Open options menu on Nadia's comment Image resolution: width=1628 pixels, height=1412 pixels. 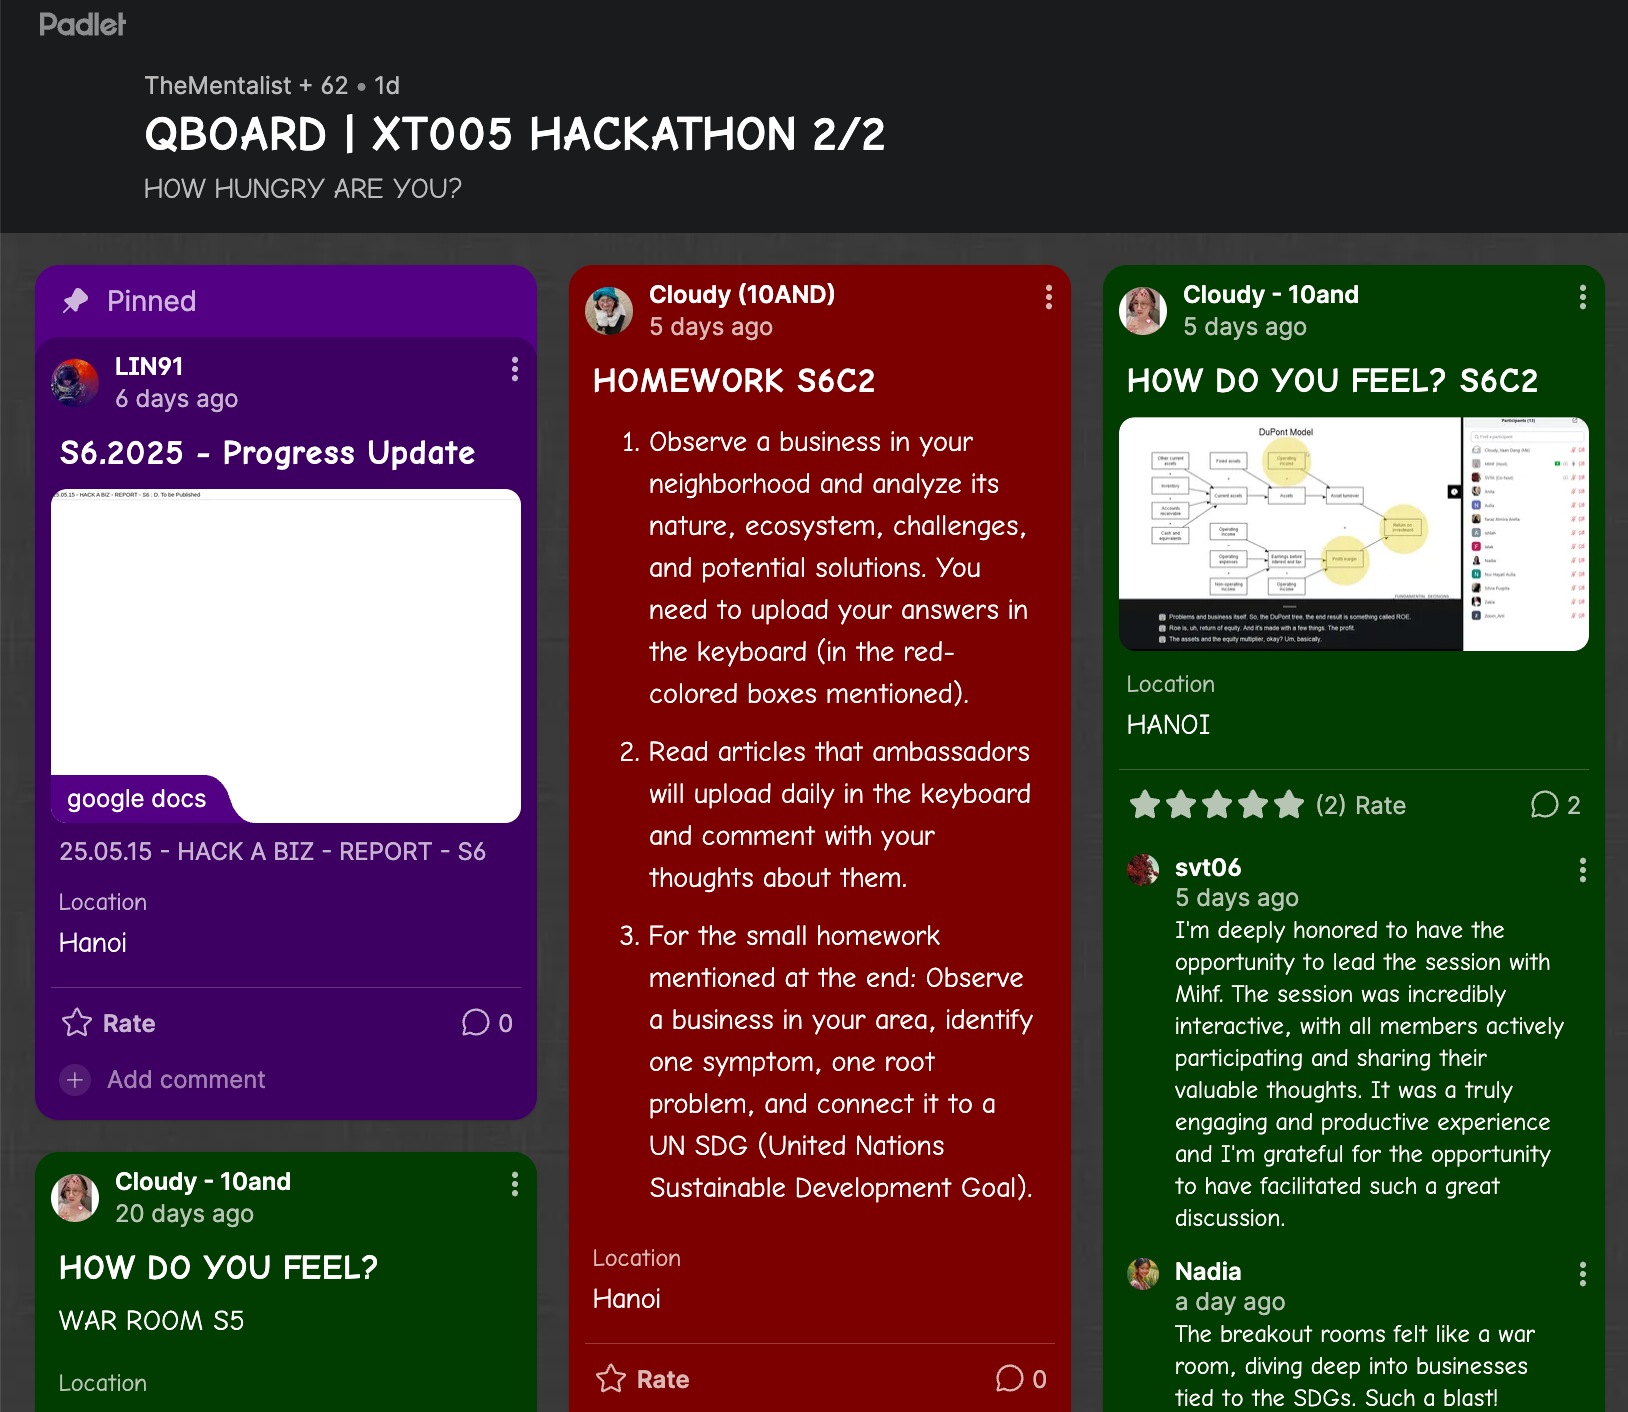[x=1583, y=1274]
